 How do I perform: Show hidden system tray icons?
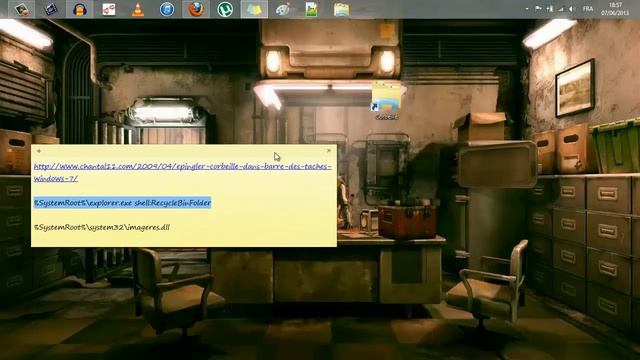tap(527, 9)
